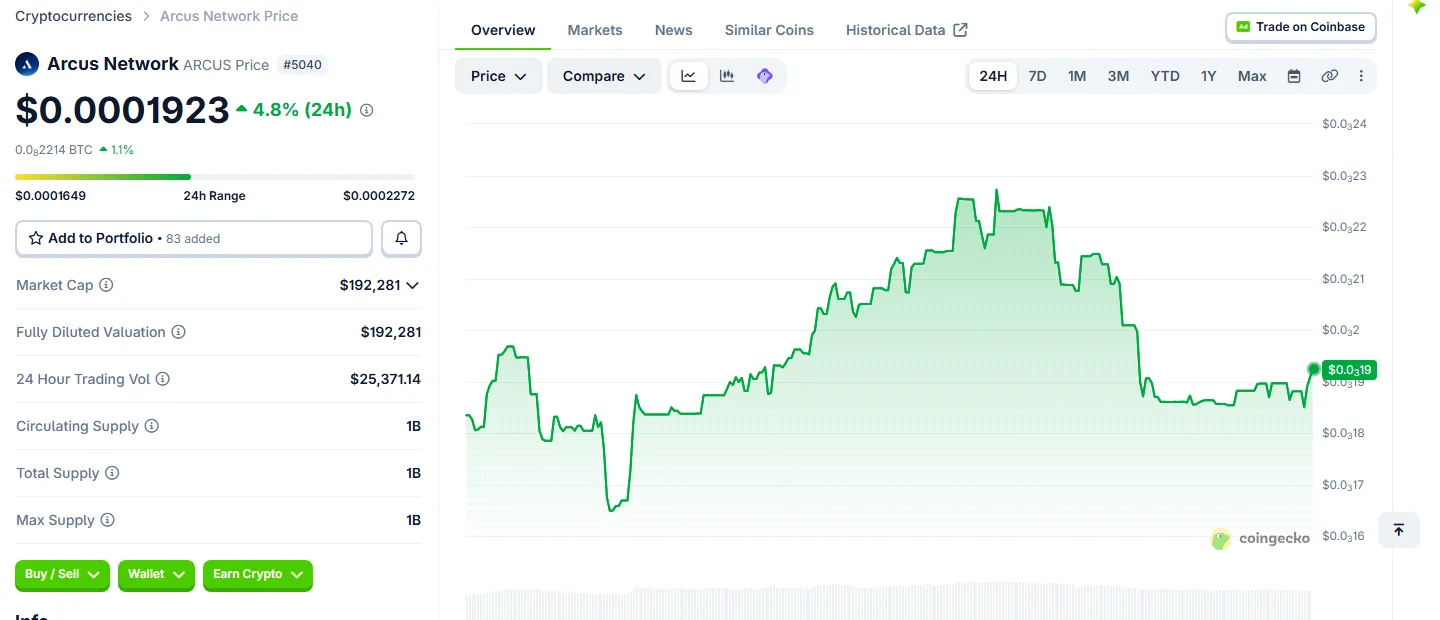Click the Fully Diluted Valuation $192,281 value
The width and height of the screenshot is (1440, 620).
coord(391,332)
